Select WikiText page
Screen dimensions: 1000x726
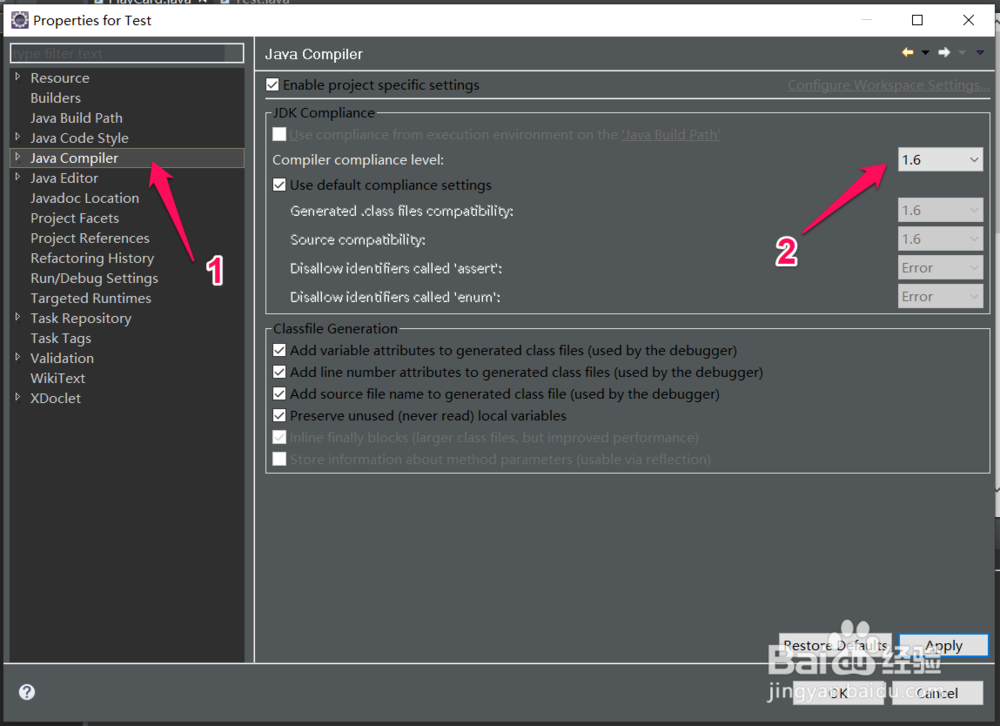tap(58, 378)
